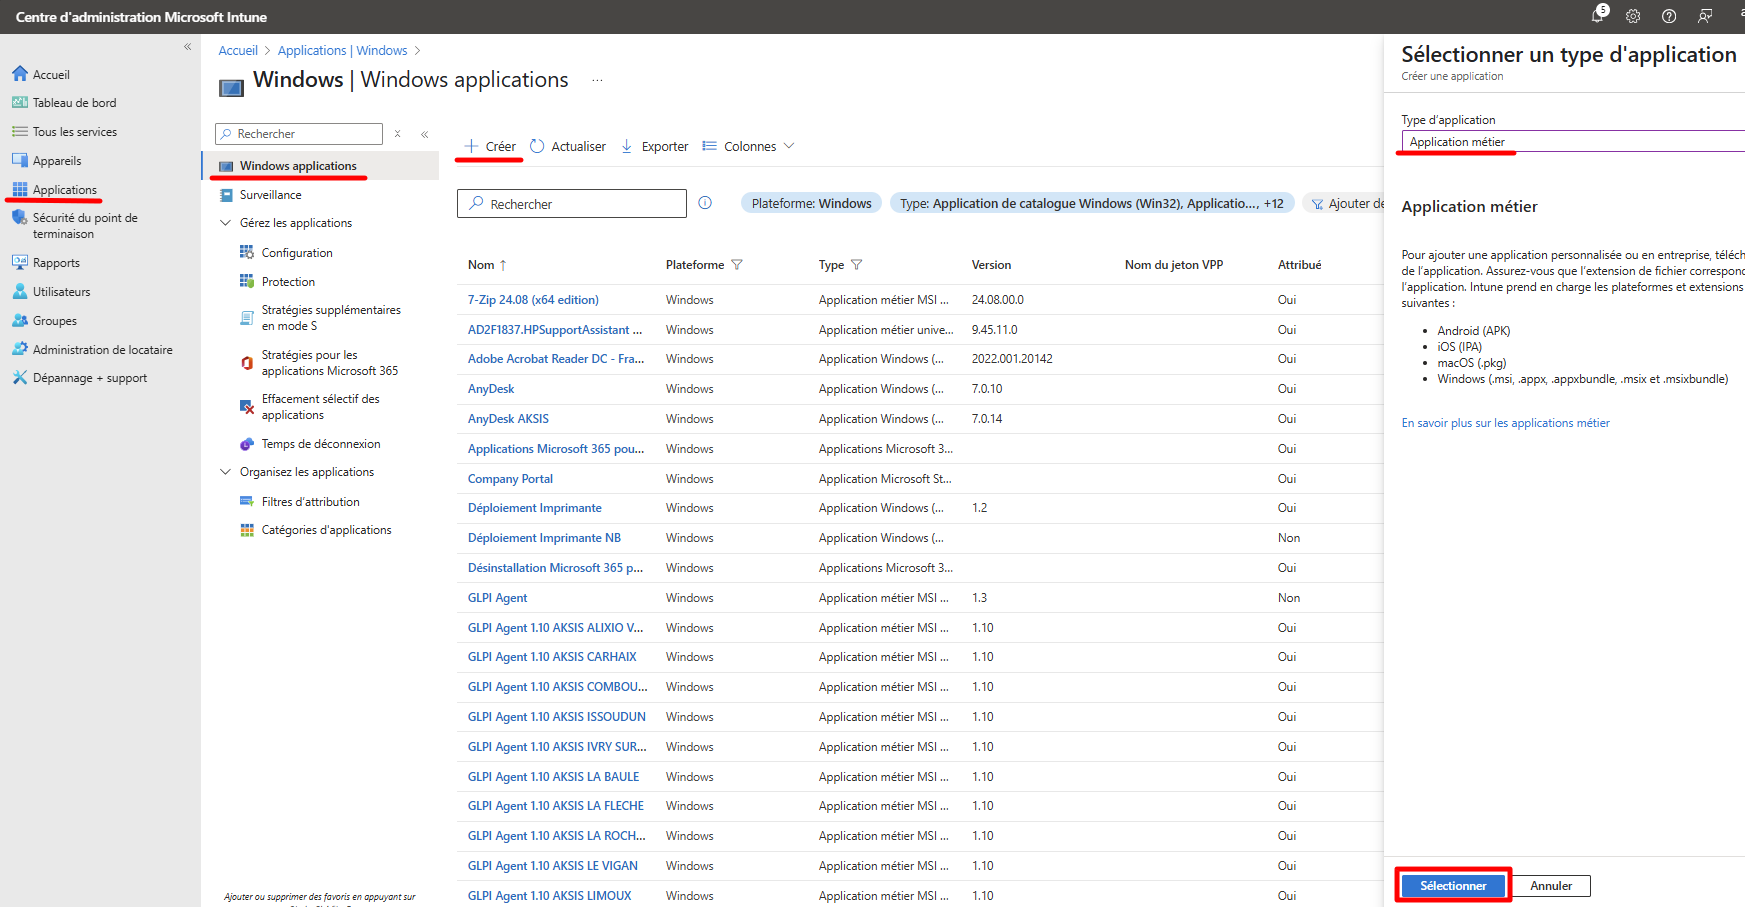Open the Type d'application combo box
This screenshot has height=907, width=1745.
click(1573, 142)
